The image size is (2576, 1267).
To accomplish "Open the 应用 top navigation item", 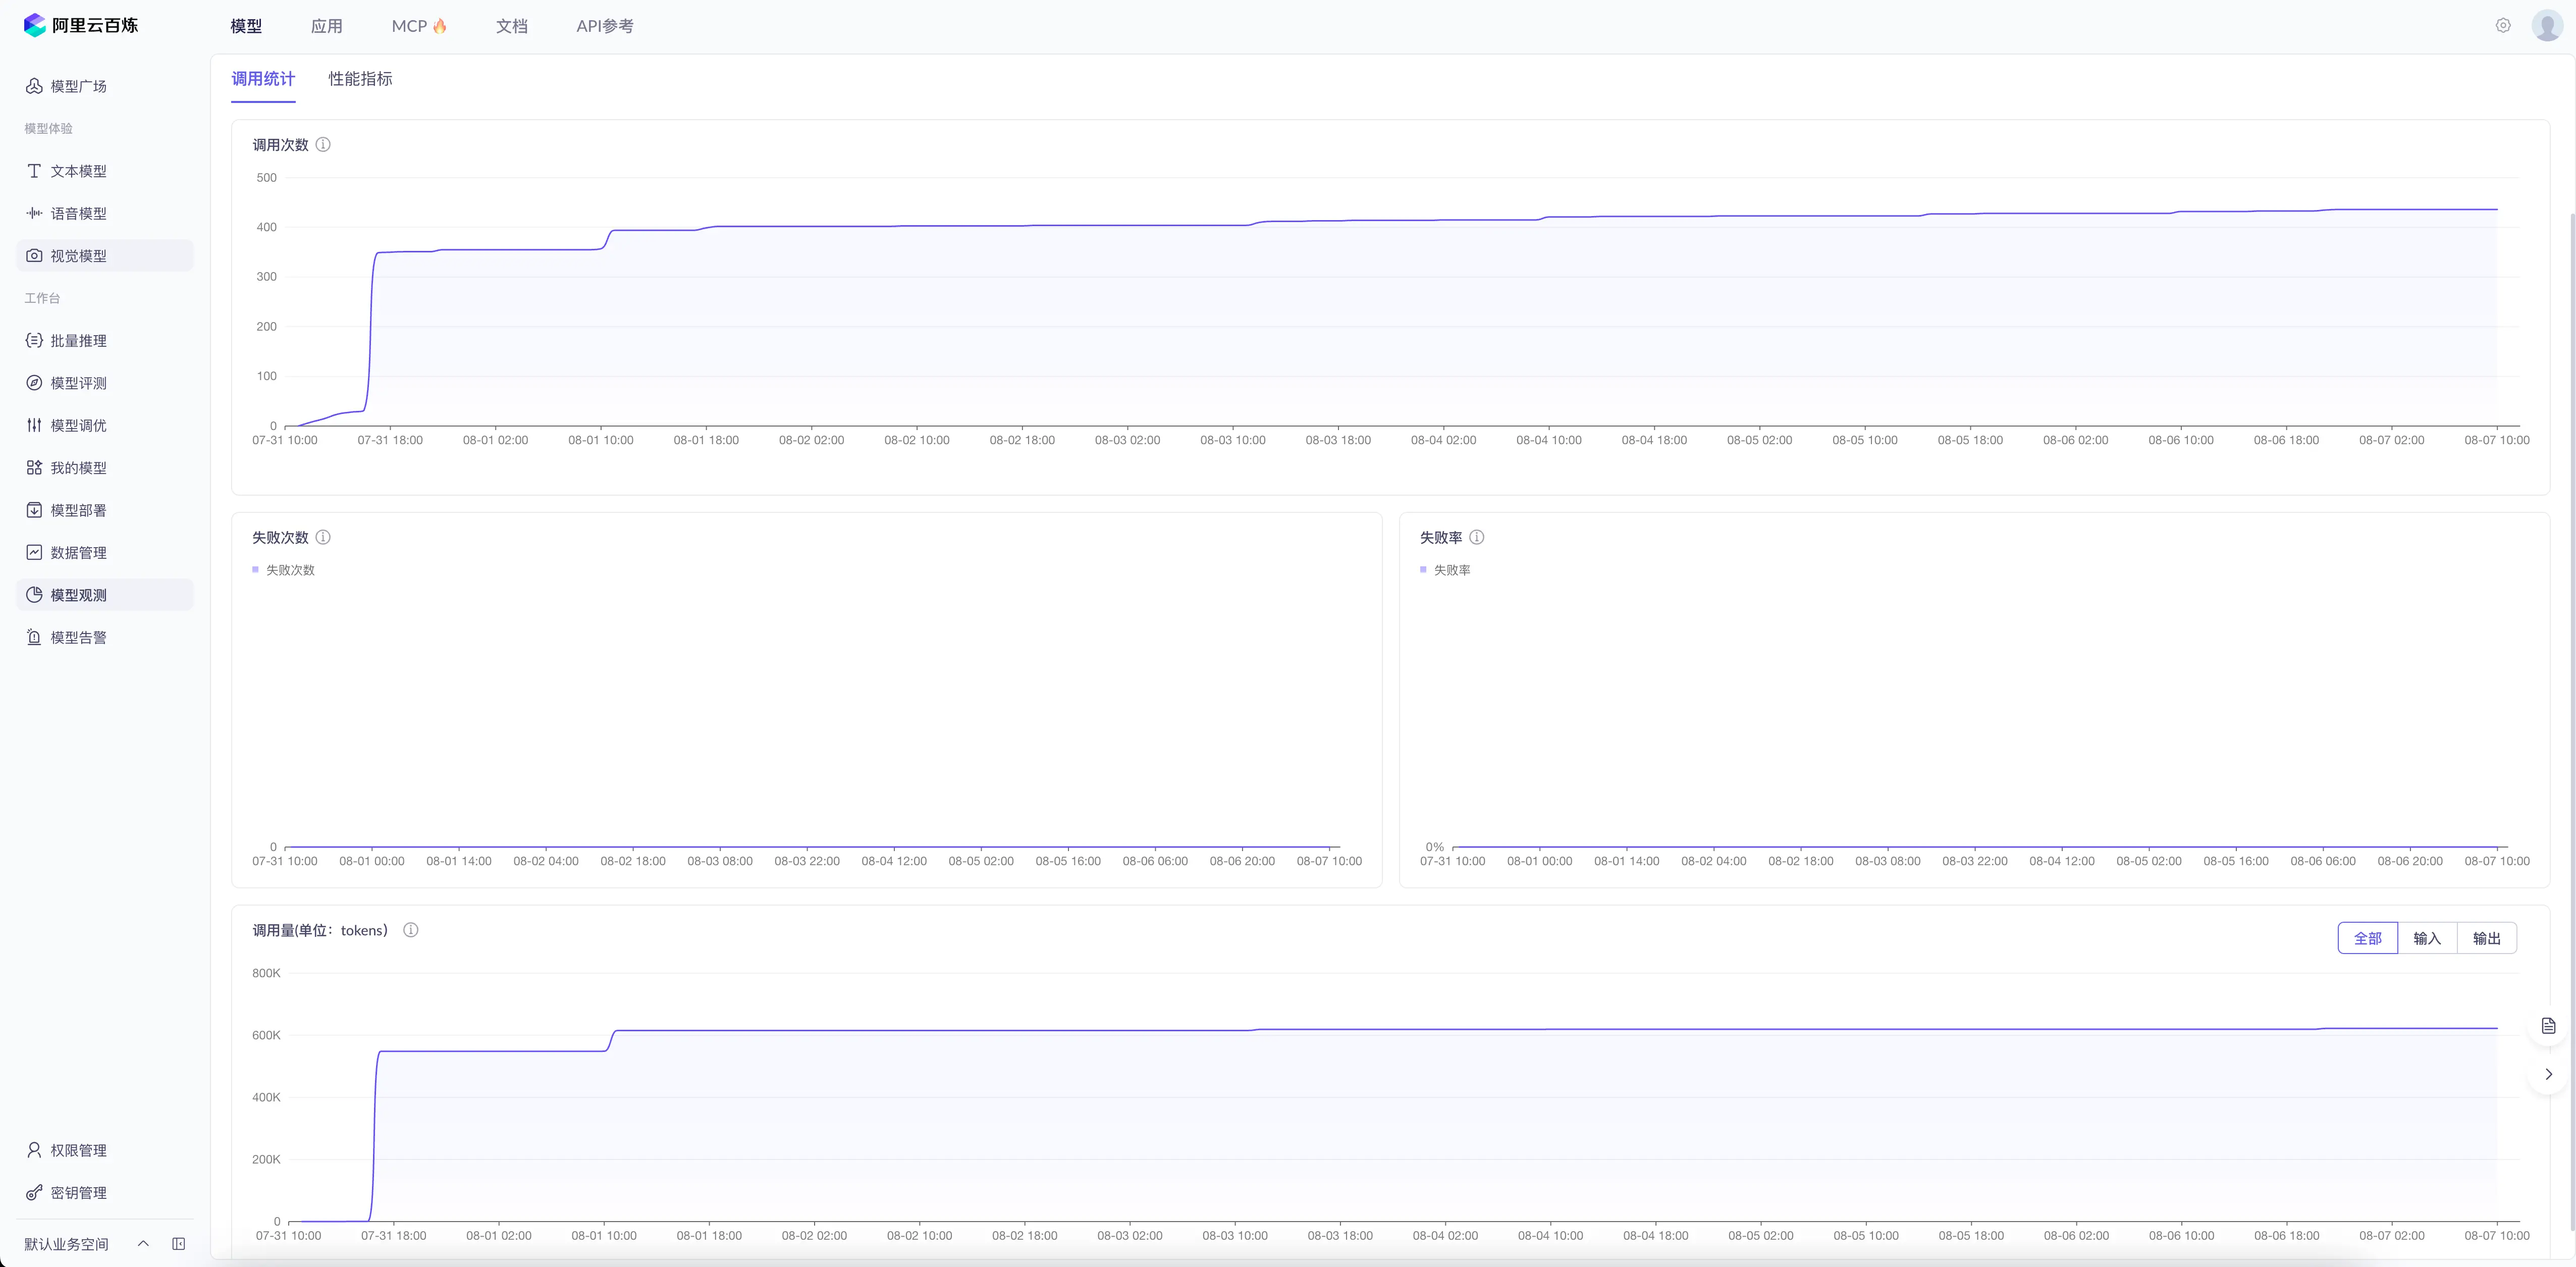I will pyautogui.click(x=327, y=26).
